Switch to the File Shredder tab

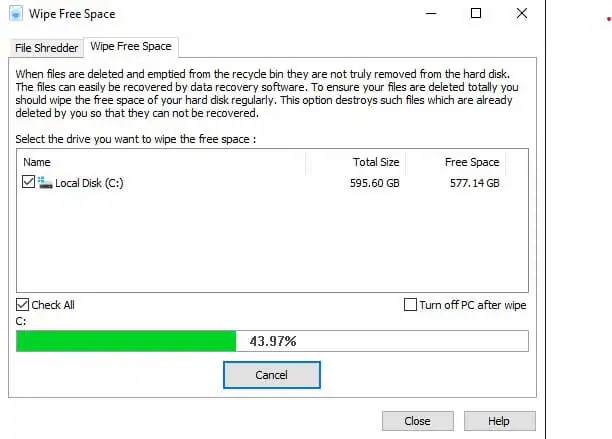[x=46, y=48]
